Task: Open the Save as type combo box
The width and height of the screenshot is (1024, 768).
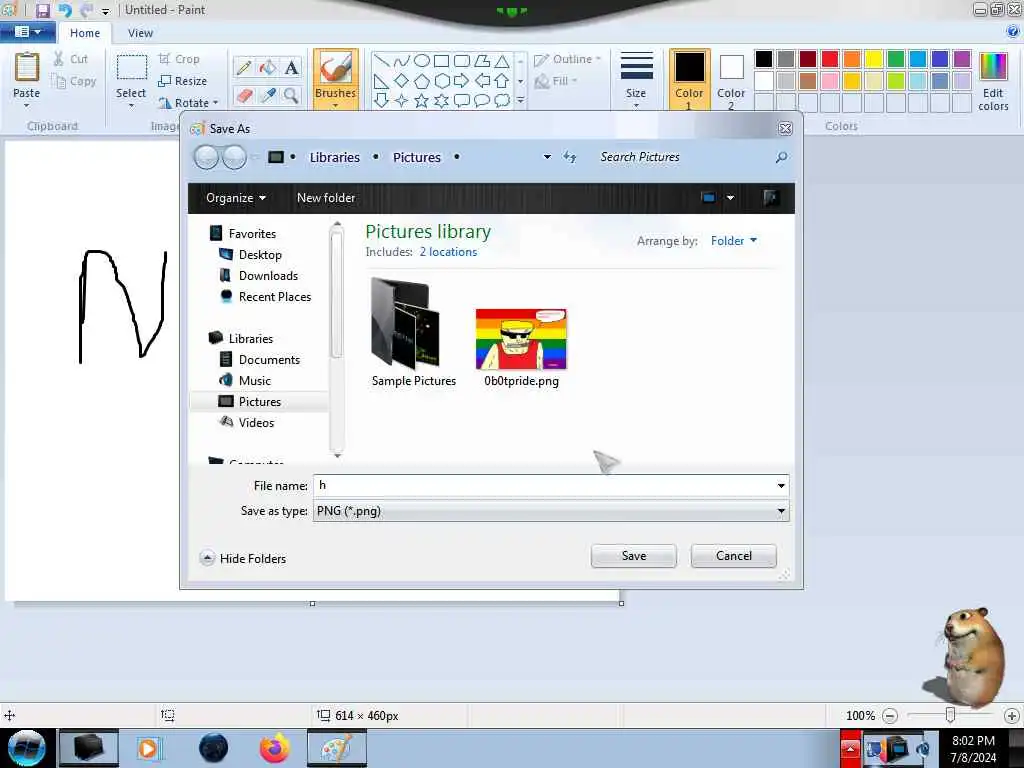Action: pyautogui.click(x=551, y=511)
